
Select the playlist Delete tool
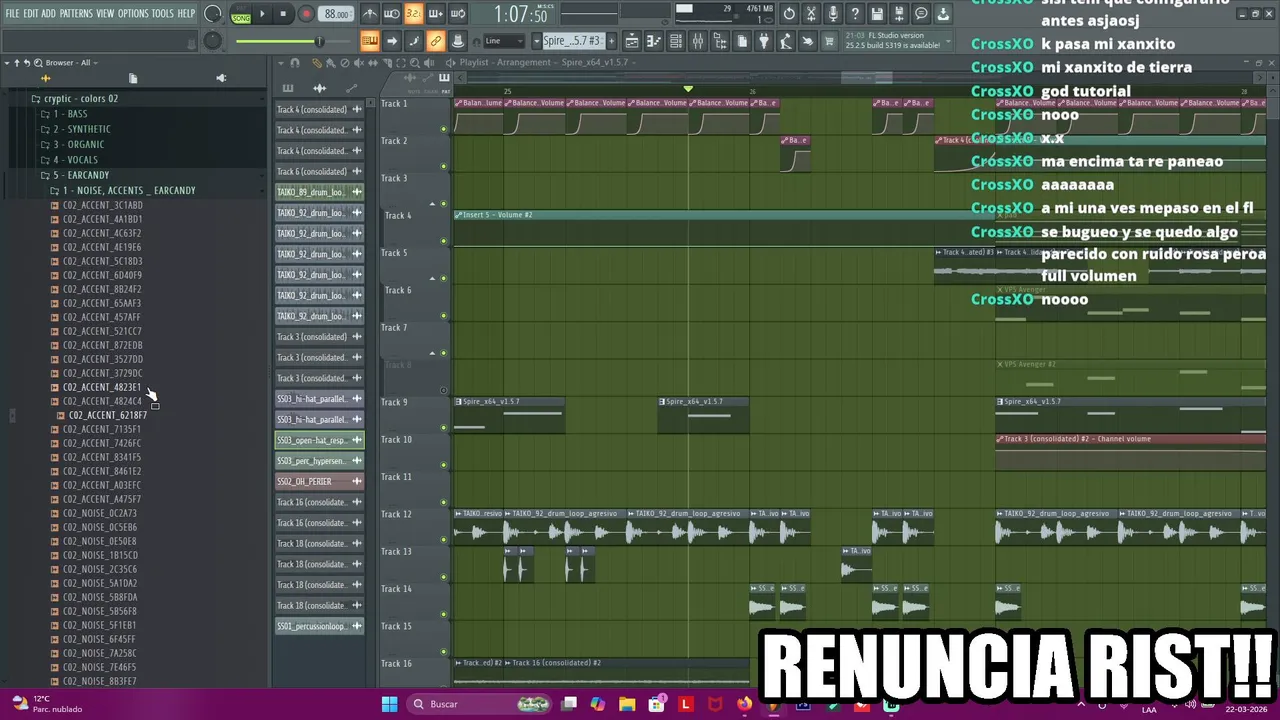pyautogui.click(x=344, y=62)
